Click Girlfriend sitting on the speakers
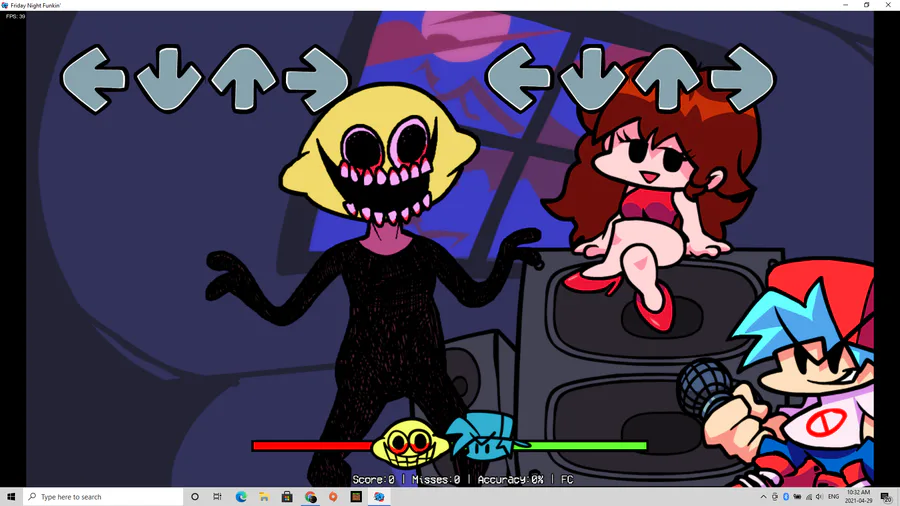The height and width of the screenshot is (506, 900). (x=649, y=195)
